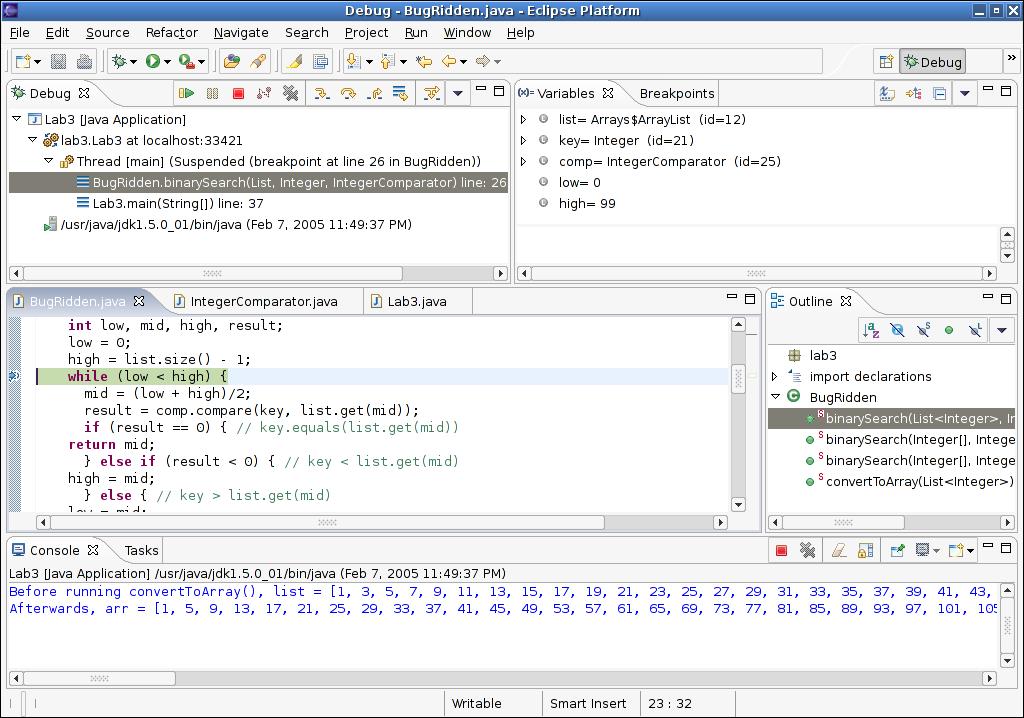Collapse the Lab3 [Java Application] node

[17, 119]
